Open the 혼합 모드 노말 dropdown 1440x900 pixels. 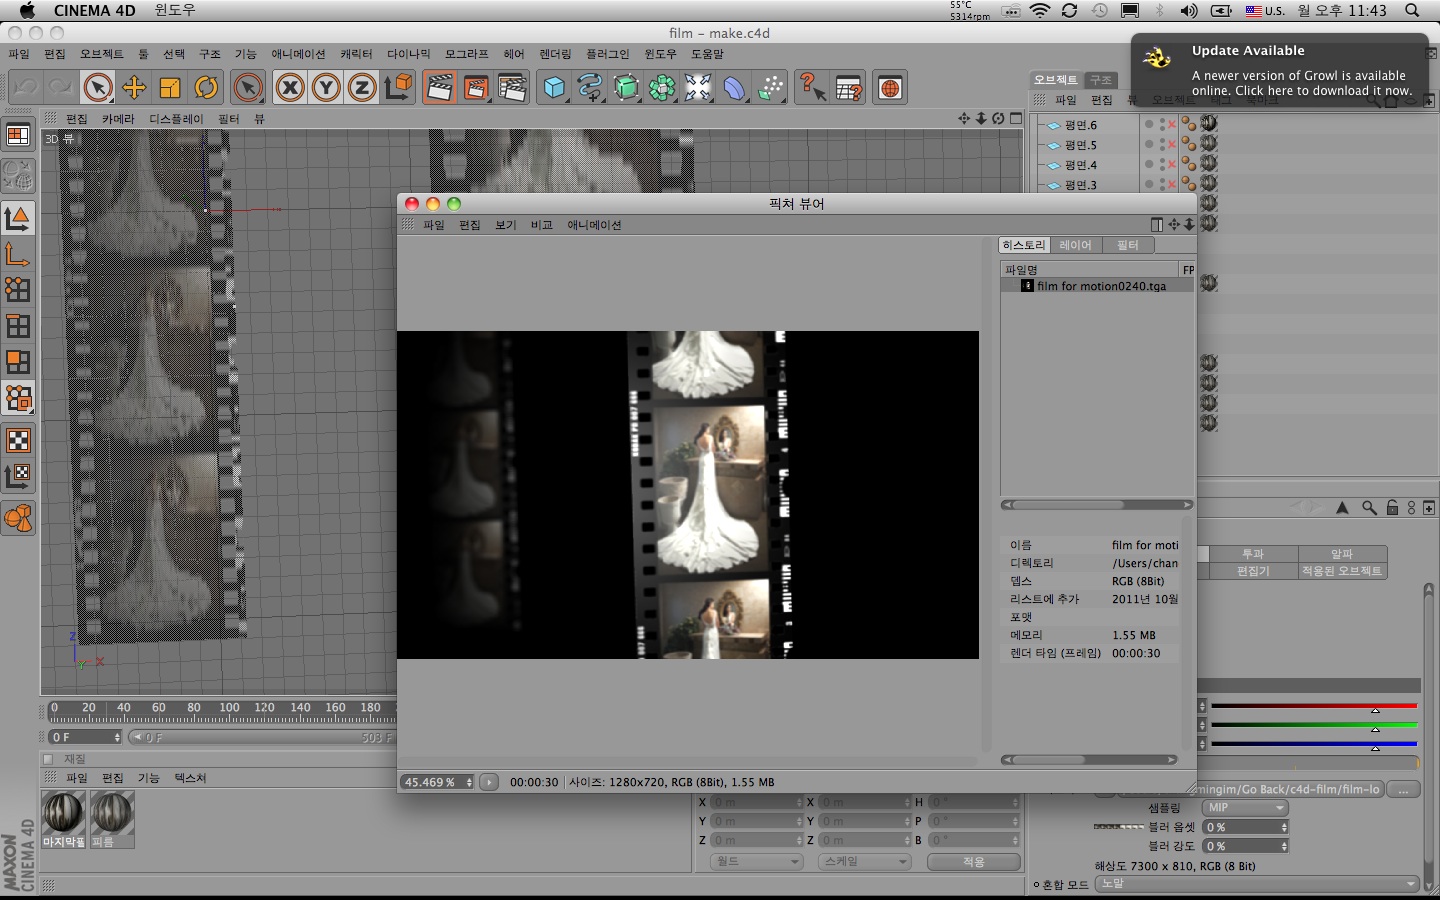1258,884
